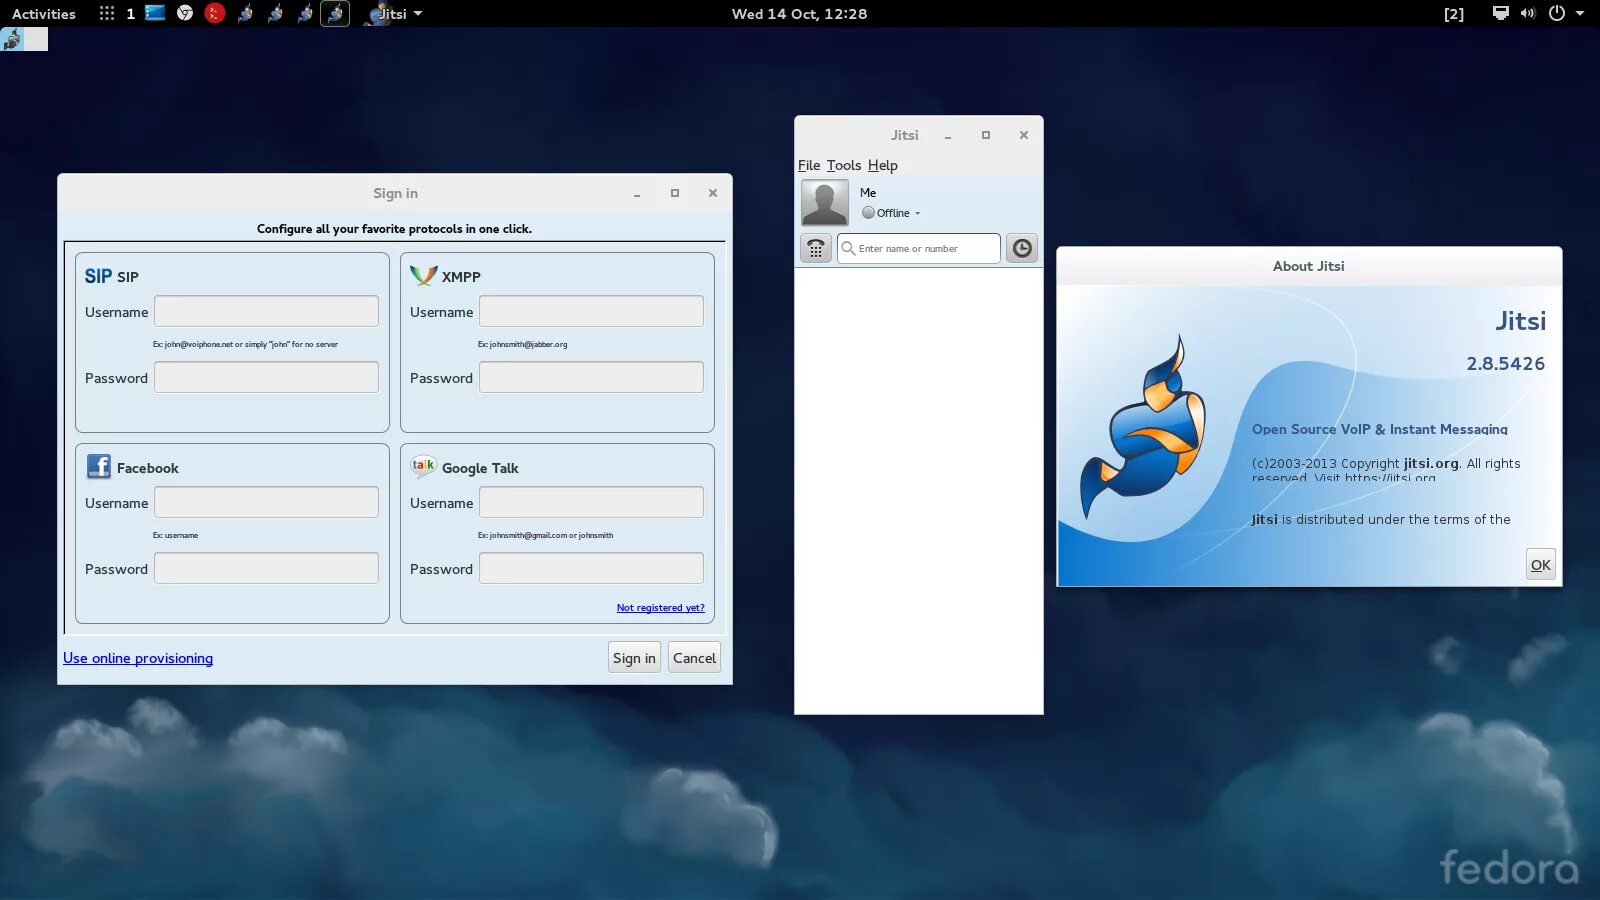The width and height of the screenshot is (1600, 900).
Task: Click the Sign in button
Action: point(634,658)
